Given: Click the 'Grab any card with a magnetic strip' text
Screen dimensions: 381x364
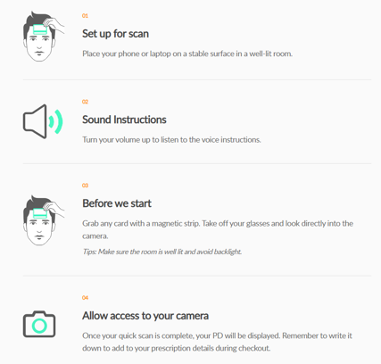Looking at the screenshot, I should tap(141, 223).
